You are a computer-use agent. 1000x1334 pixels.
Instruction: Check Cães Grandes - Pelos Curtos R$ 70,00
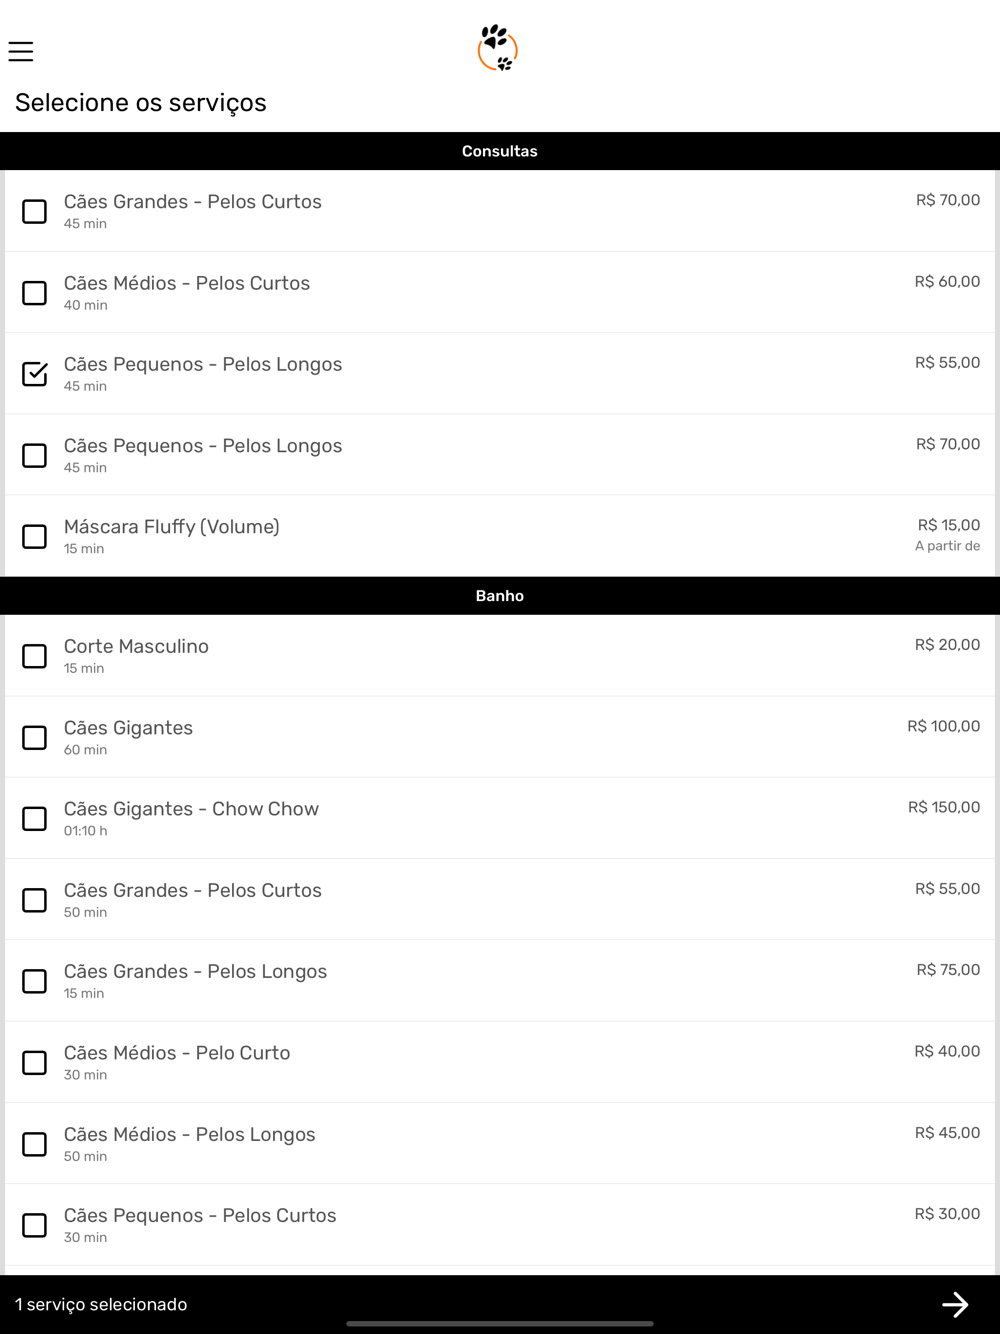[35, 211]
